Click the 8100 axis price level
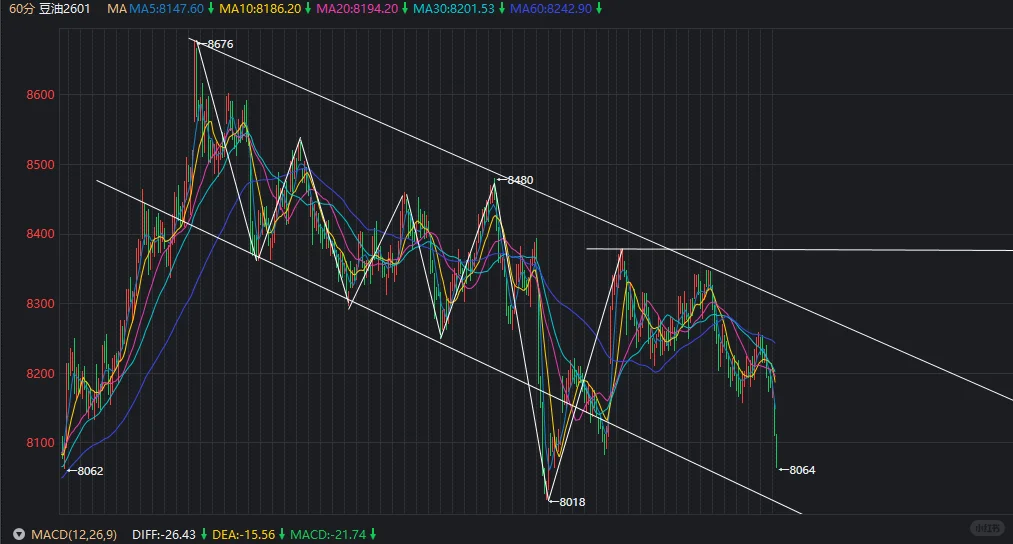 40,443
